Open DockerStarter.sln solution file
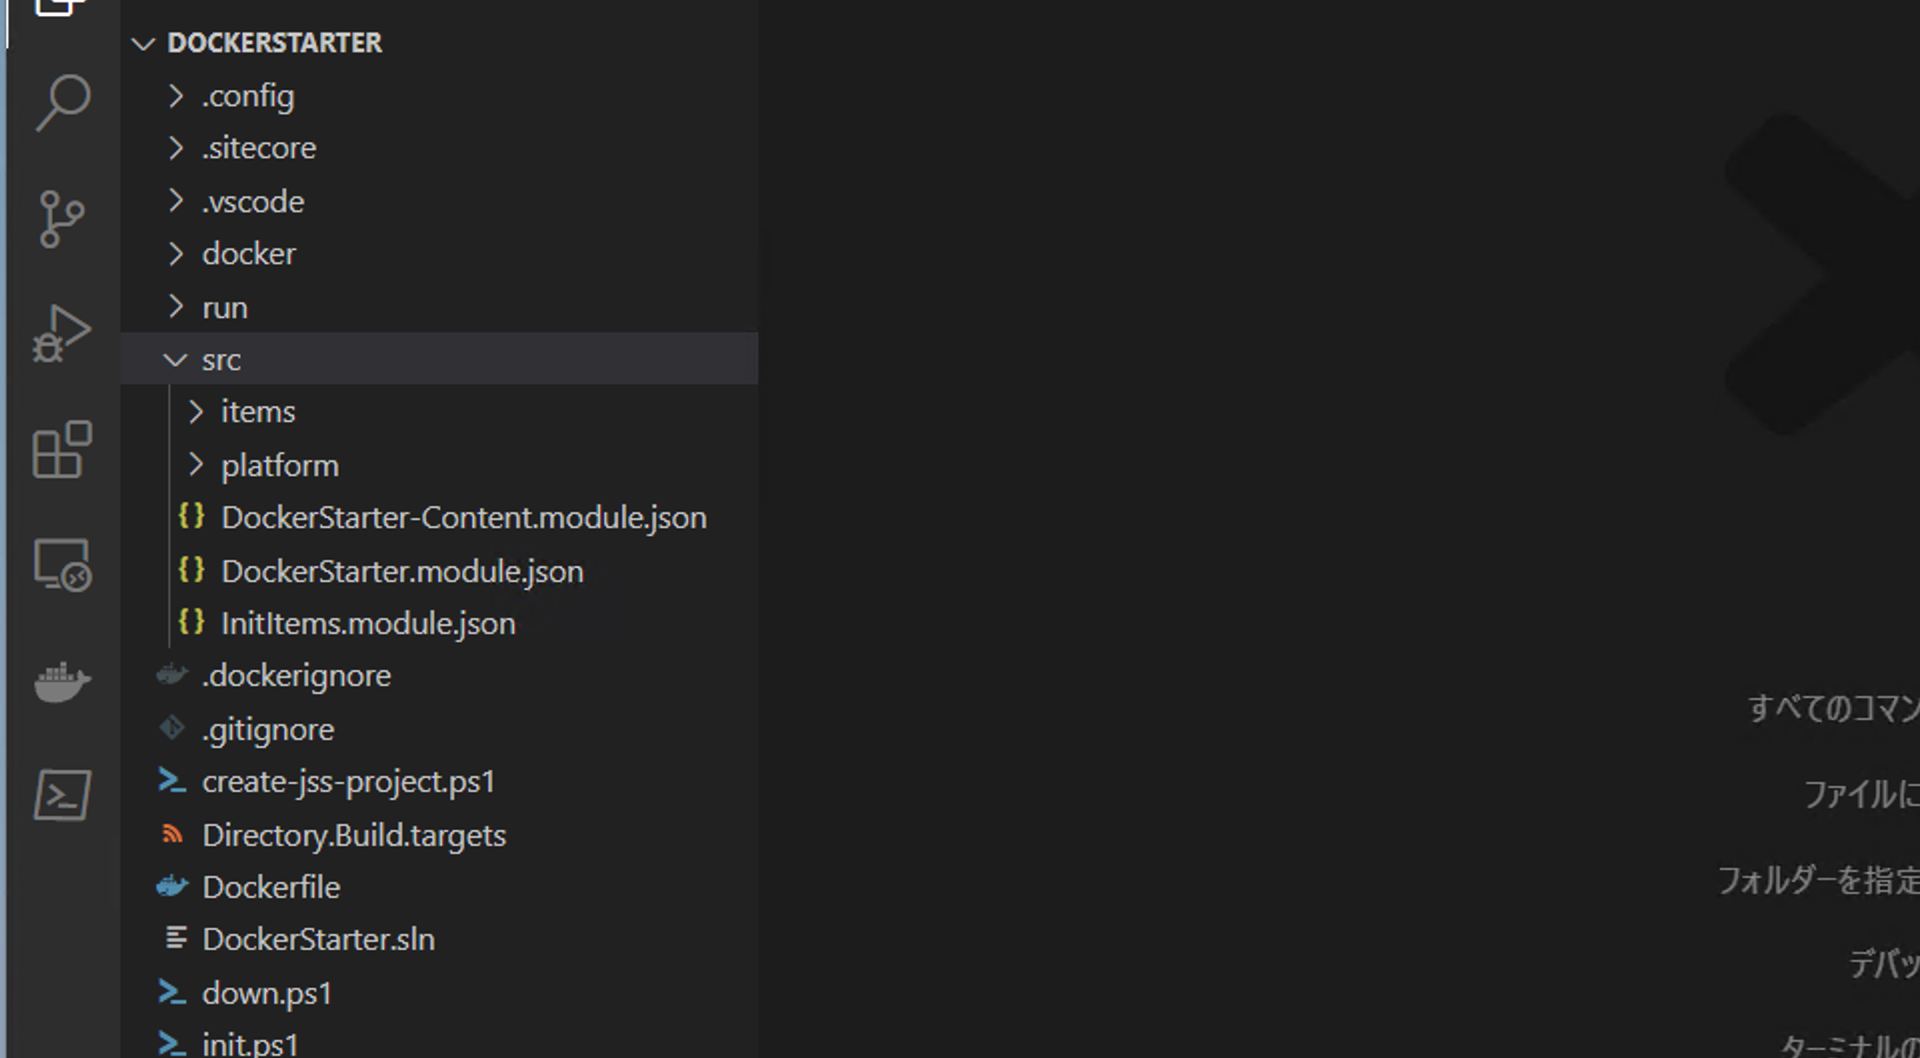This screenshot has height=1058, width=1920. (318, 940)
